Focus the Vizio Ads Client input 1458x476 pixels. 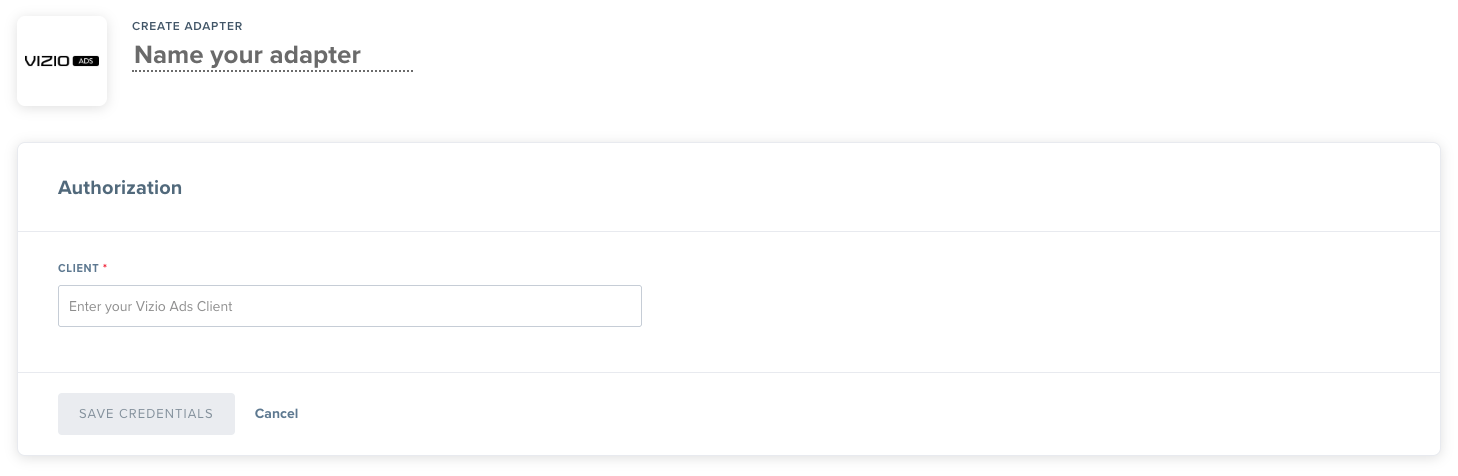click(x=350, y=306)
